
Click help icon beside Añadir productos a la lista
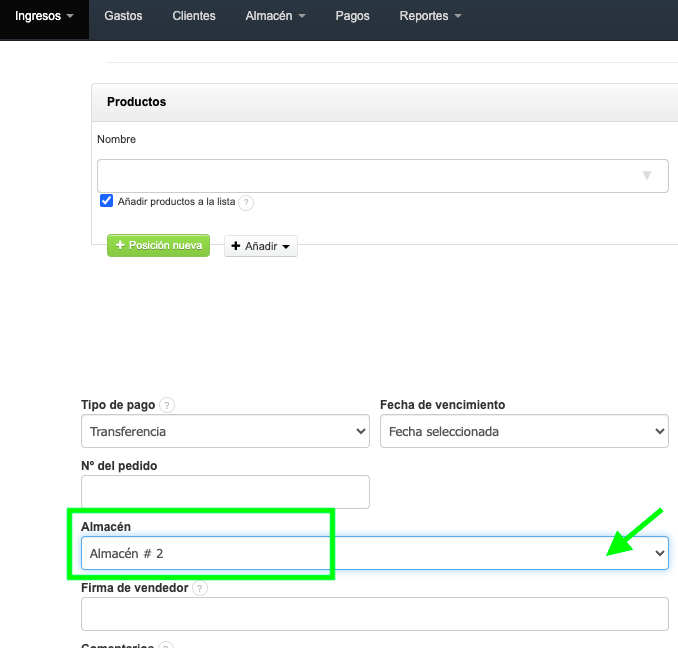246,202
